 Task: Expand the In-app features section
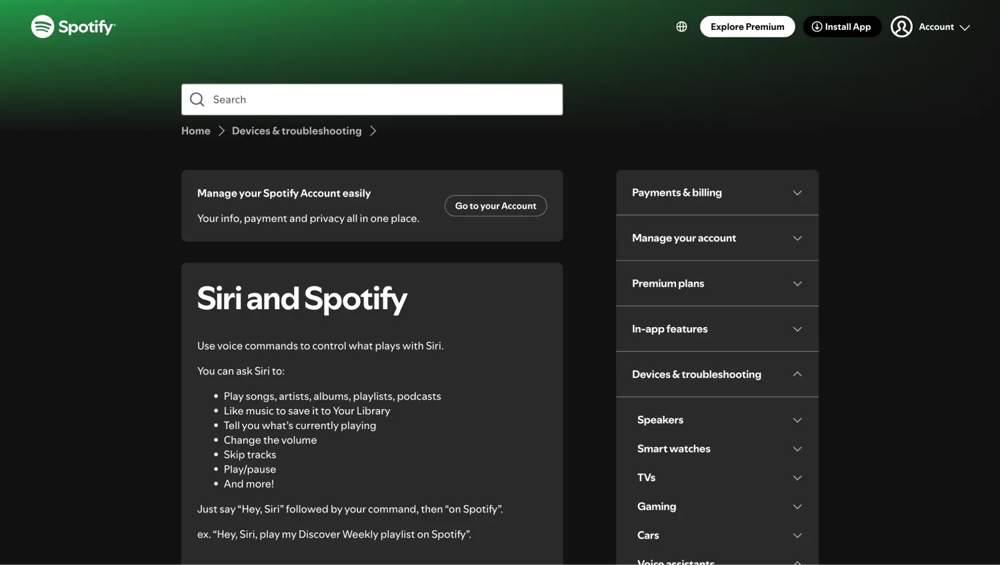(x=717, y=329)
